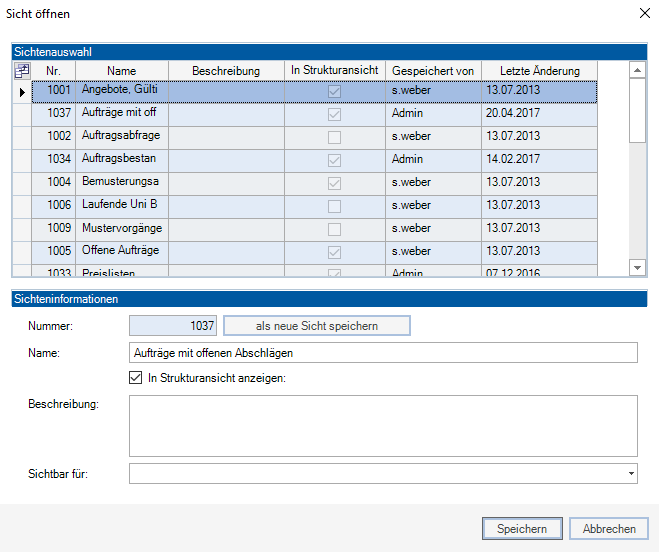Click the 'Abbrechen' button
Screen dimensions: 659x552
[609, 529]
